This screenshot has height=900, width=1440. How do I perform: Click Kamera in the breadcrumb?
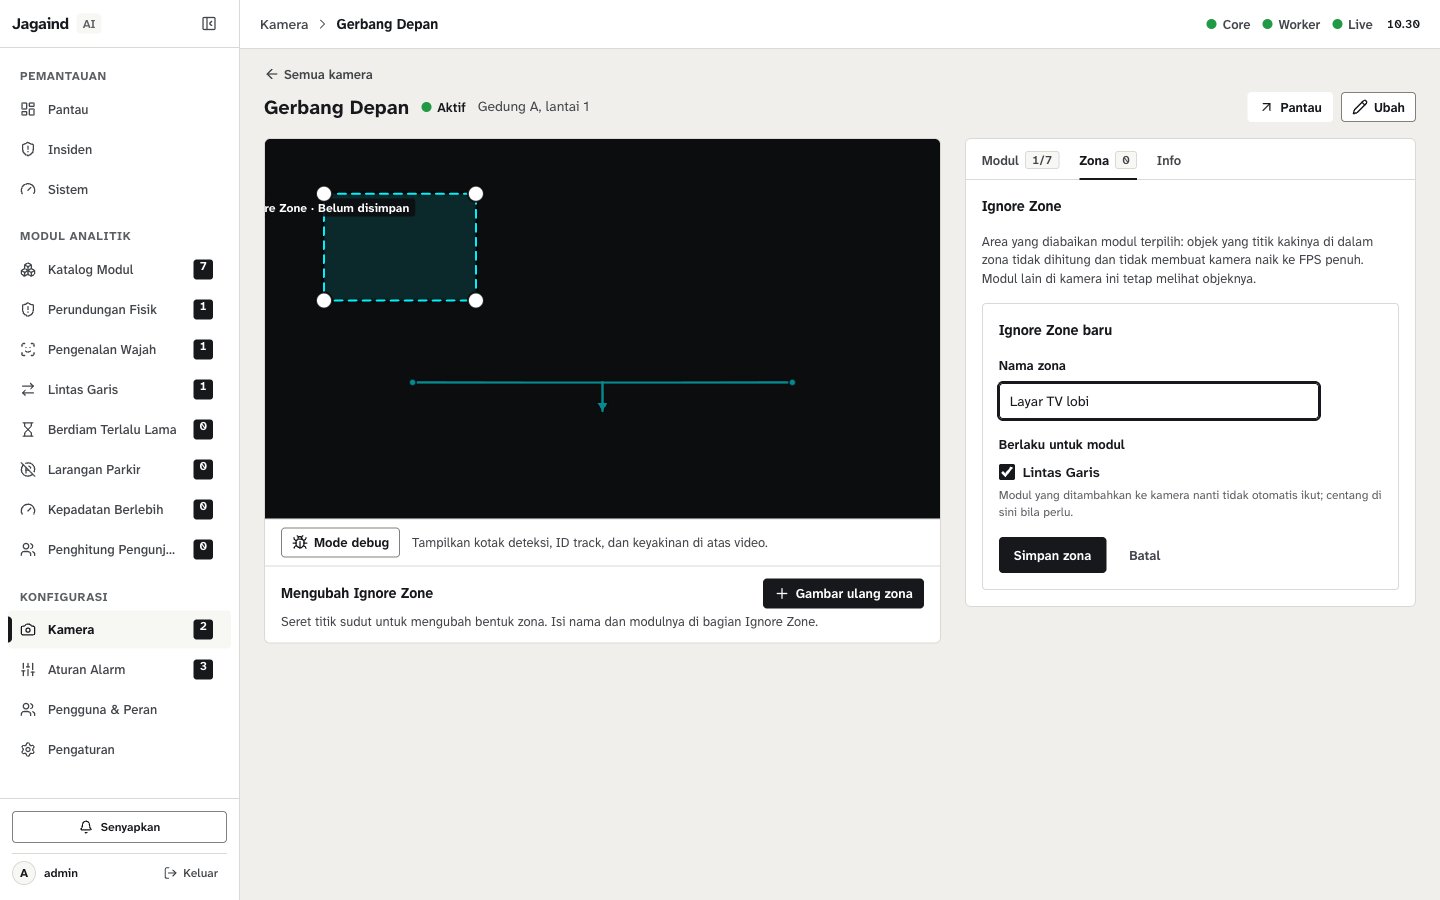[x=284, y=24]
